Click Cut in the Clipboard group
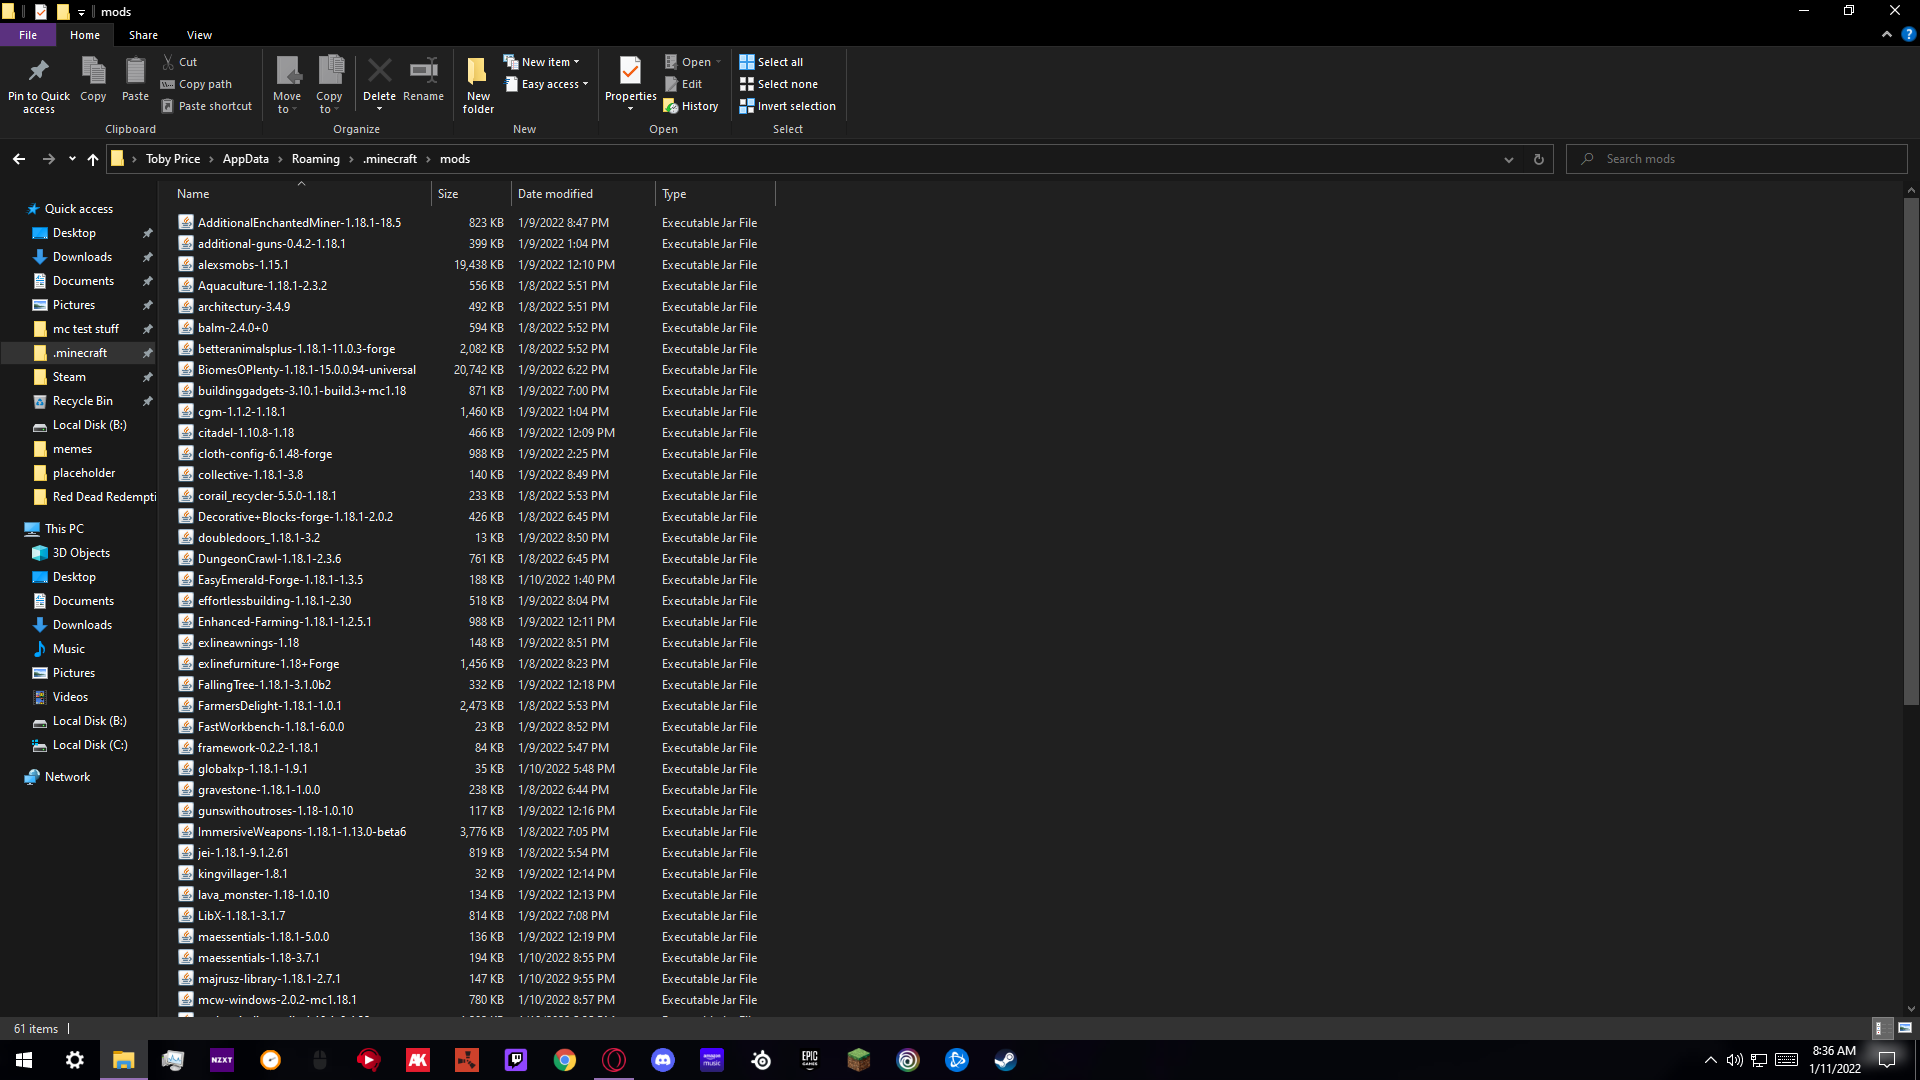Image resolution: width=1920 pixels, height=1080 pixels. (180, 62)
